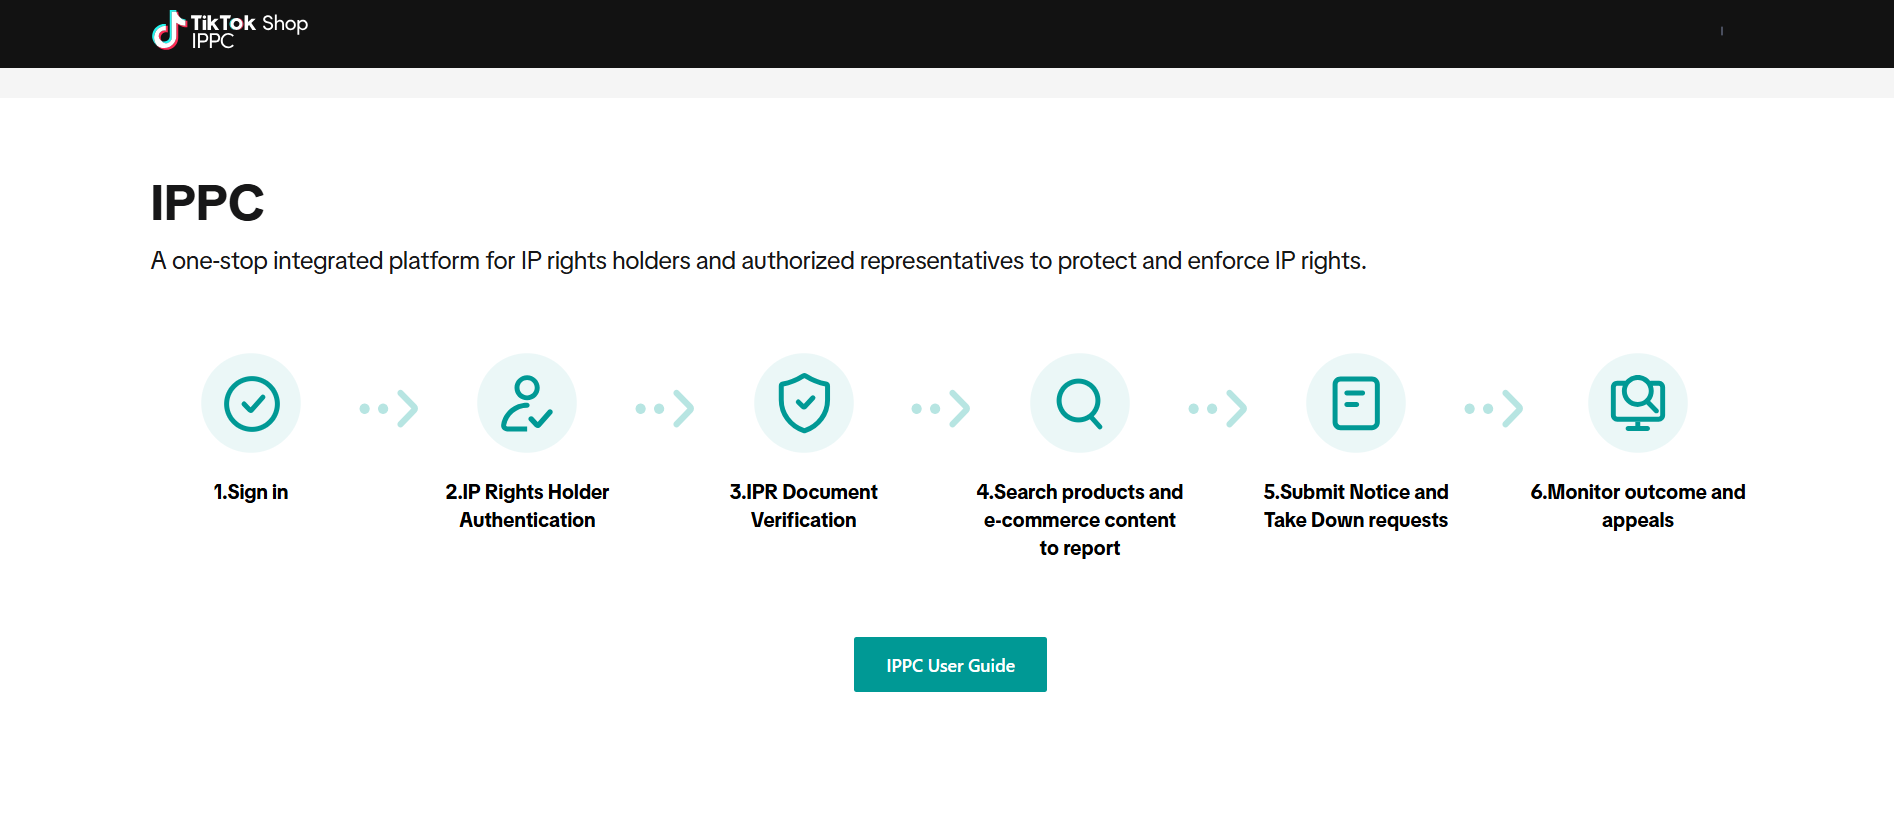Click the IP Rights Holder Authentication person icon
The height and width of the screenshot is (815, 1894).
[527, 404]
